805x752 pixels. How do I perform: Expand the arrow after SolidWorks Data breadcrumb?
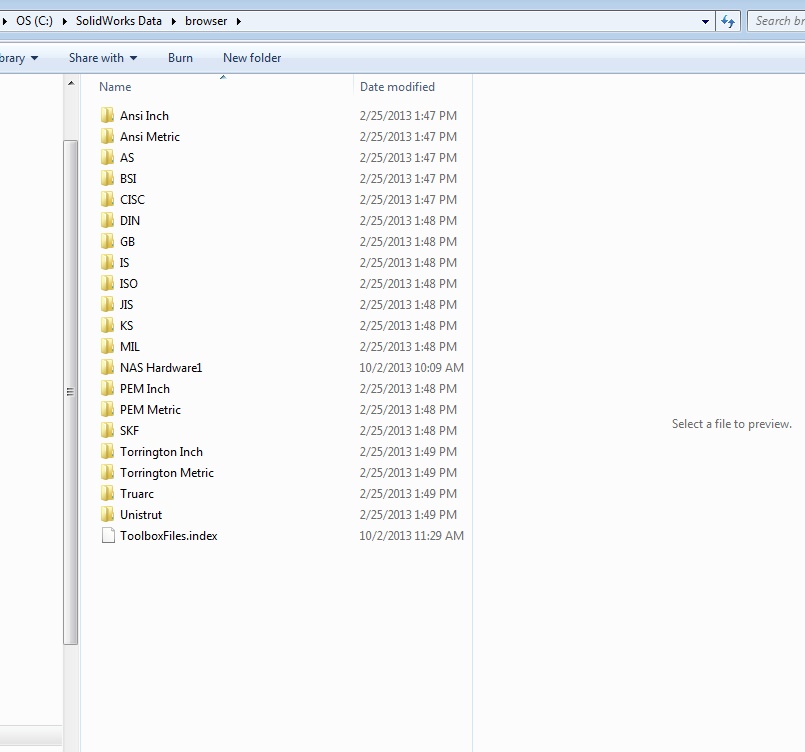point(174,21)
